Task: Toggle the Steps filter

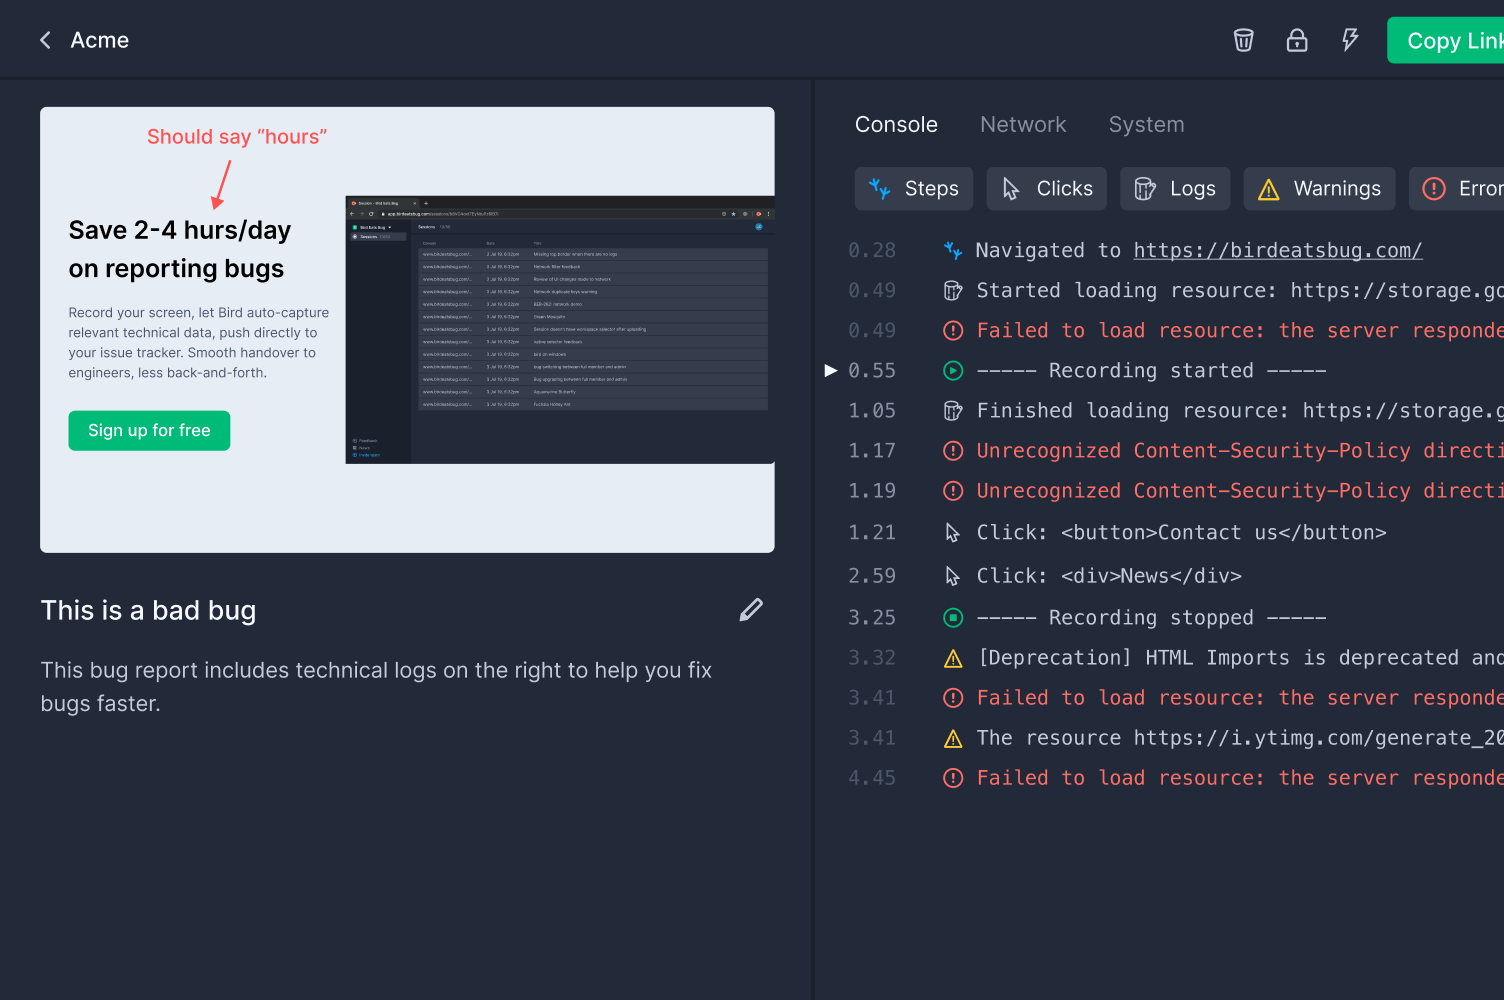Action: coord(913,189)
